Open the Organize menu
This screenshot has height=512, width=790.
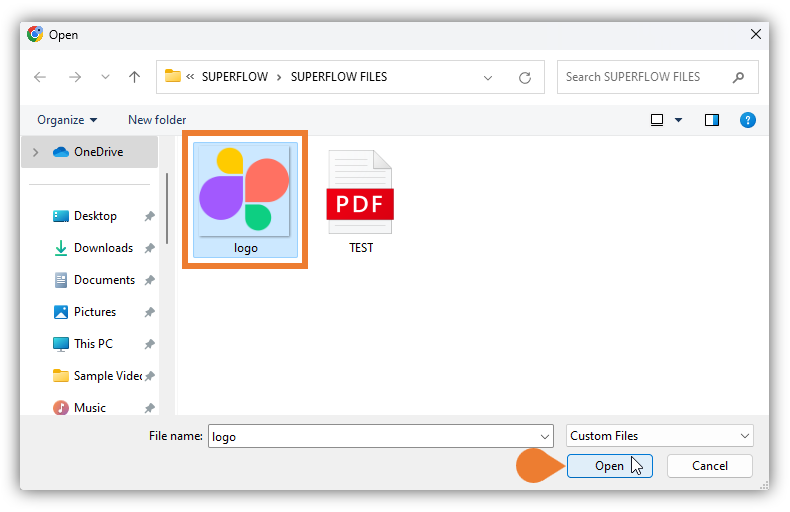pos(67,120)
